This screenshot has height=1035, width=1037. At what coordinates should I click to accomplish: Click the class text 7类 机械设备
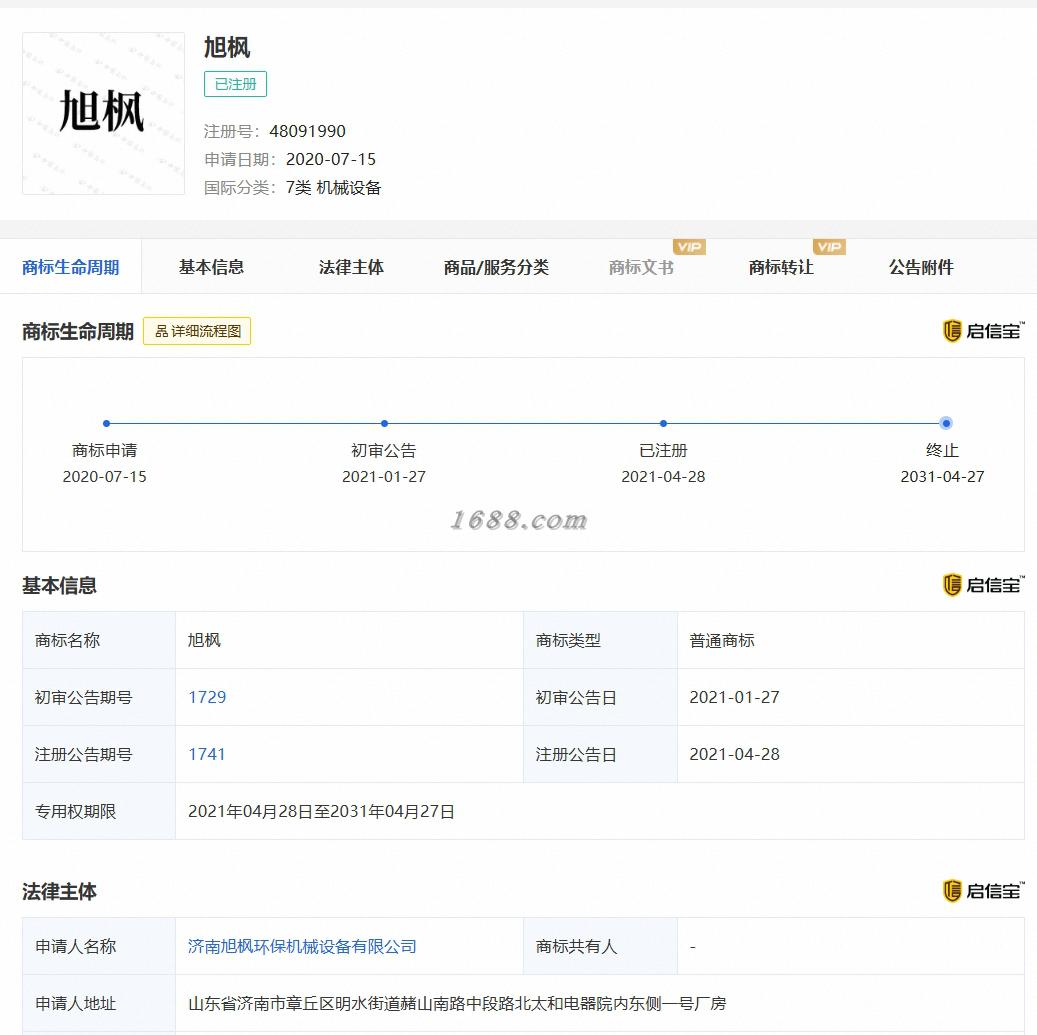(x=333, y=188)
